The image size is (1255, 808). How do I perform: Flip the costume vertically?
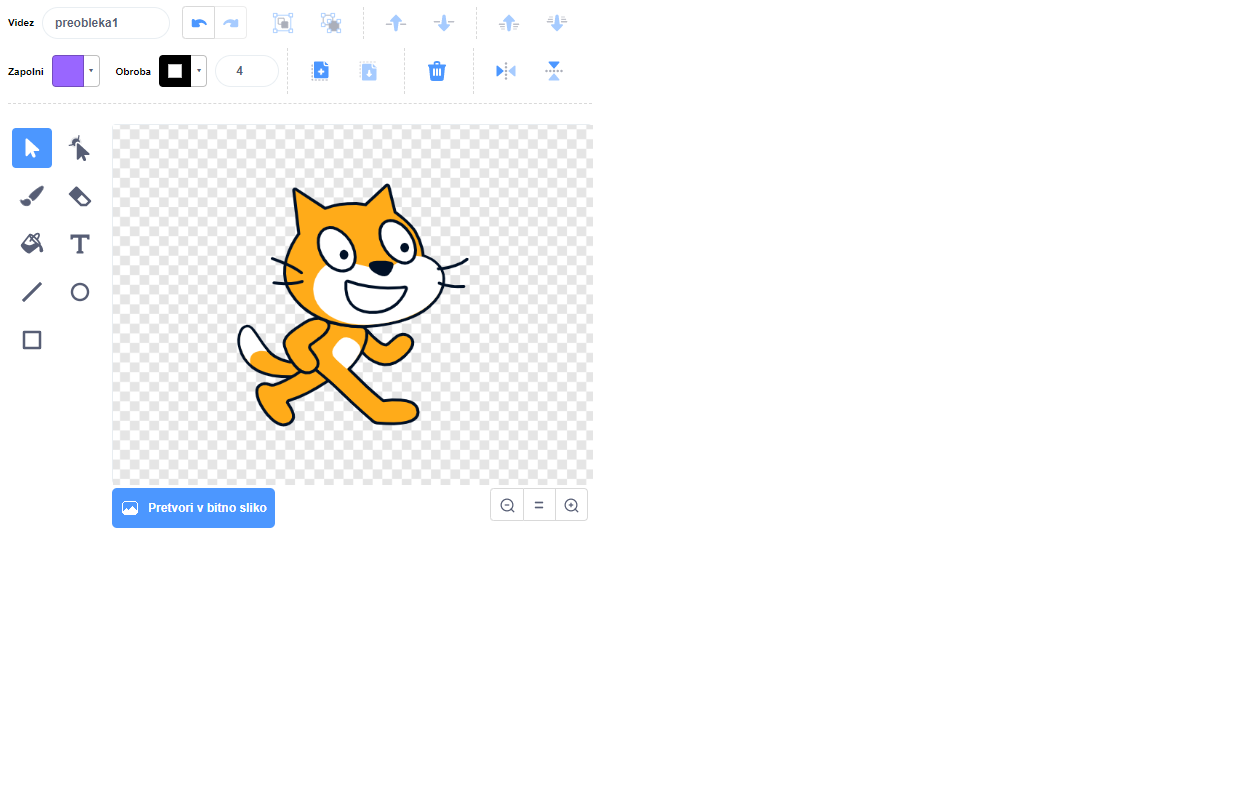pos(553,70)
